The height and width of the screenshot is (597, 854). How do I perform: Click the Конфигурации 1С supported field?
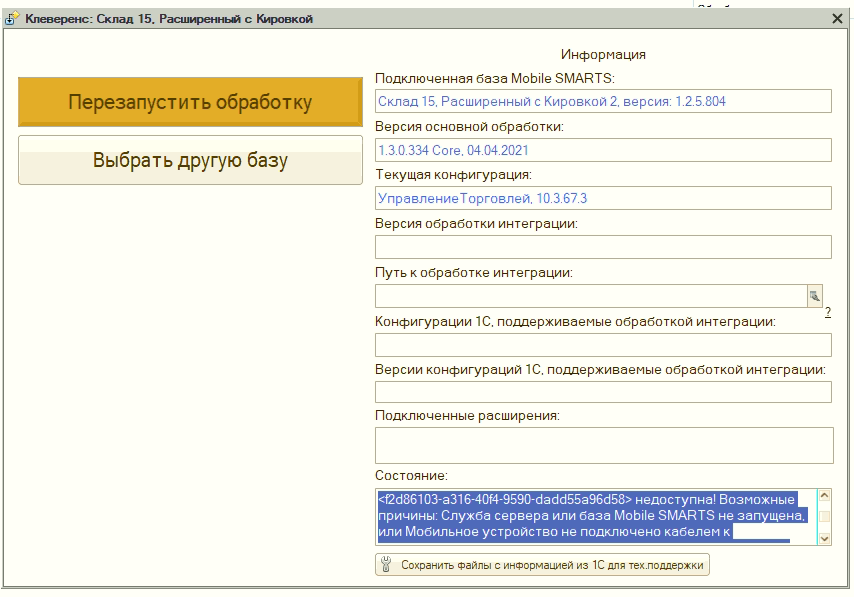point(603,345)
